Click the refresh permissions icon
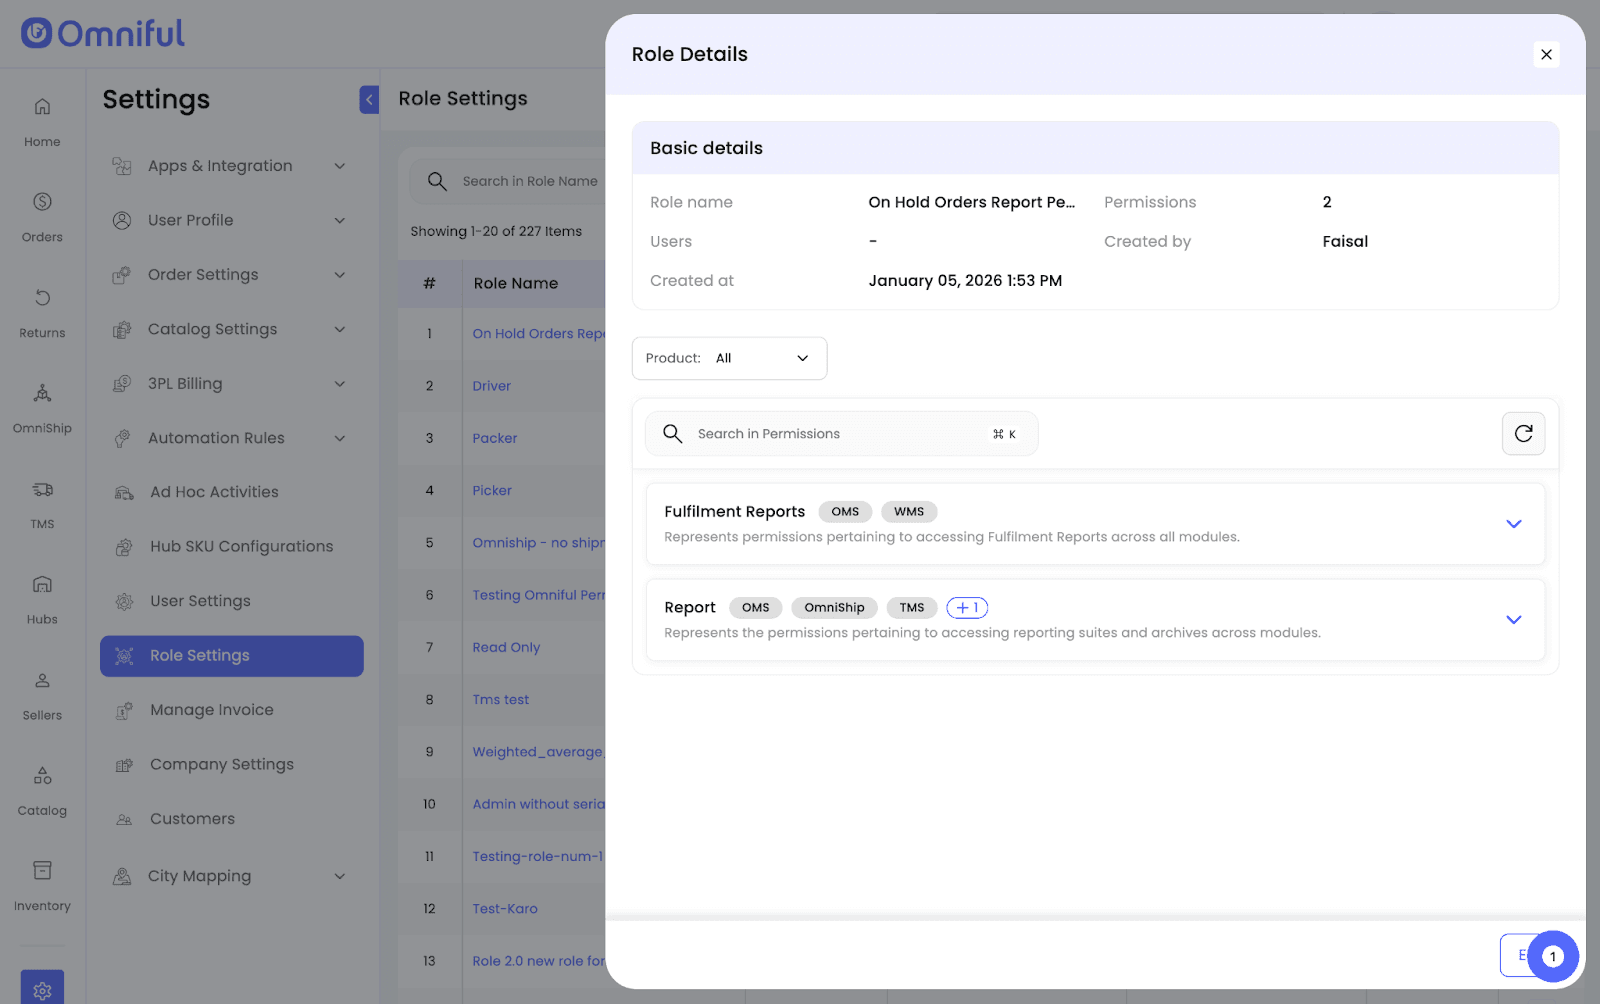Screen dimensions: 1600x1004 tap(1523, 434)
